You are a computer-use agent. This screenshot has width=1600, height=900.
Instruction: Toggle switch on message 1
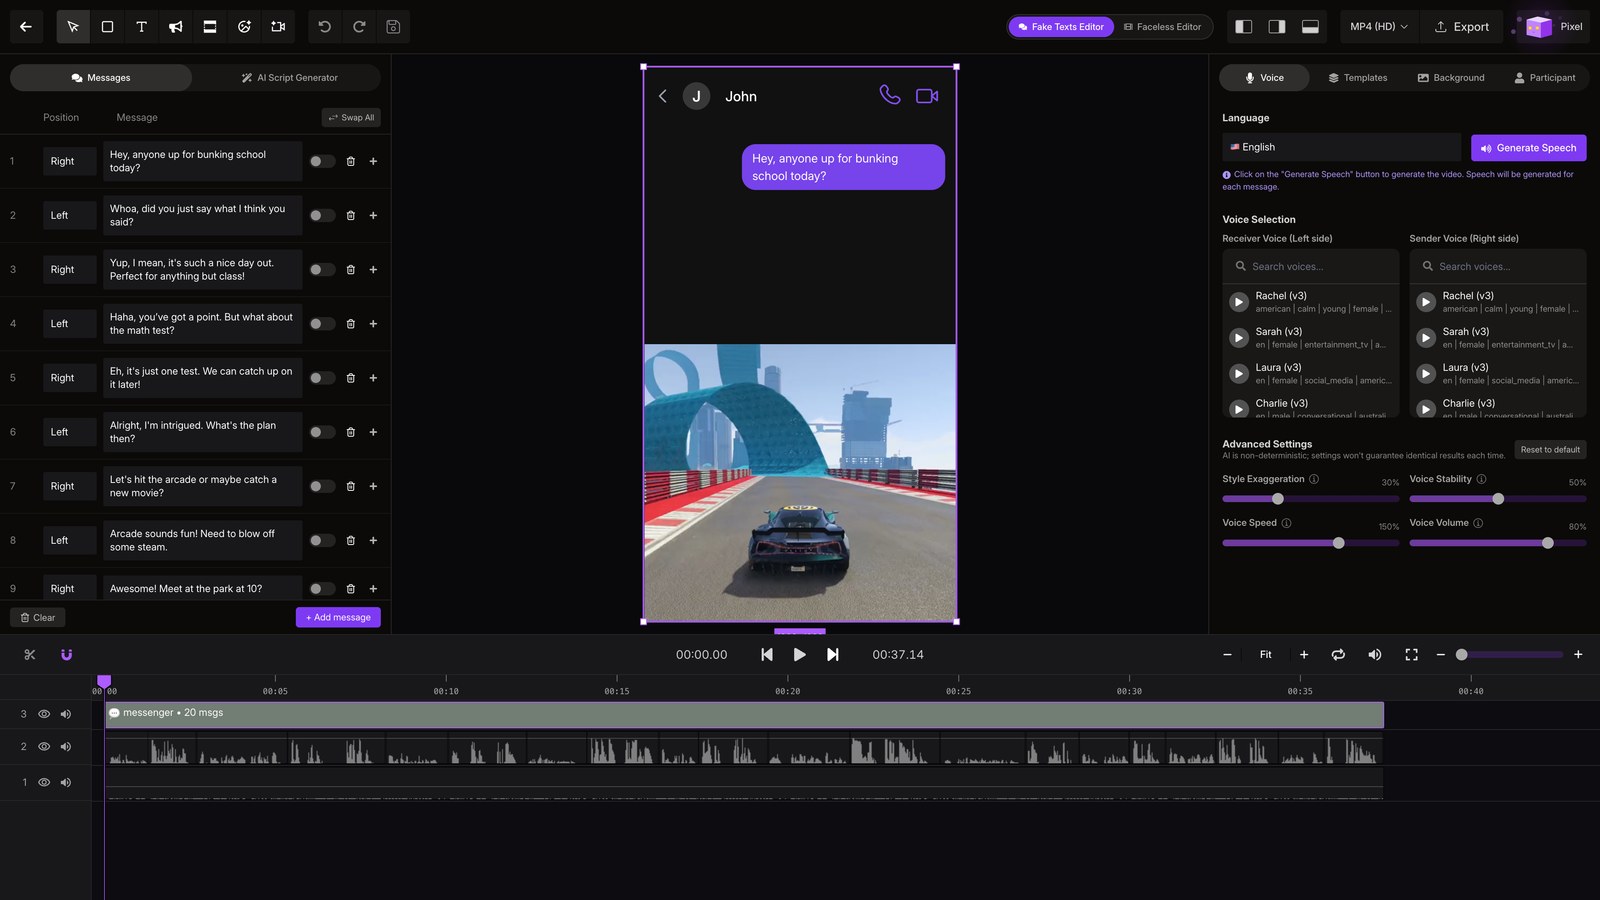click(322, 161)
